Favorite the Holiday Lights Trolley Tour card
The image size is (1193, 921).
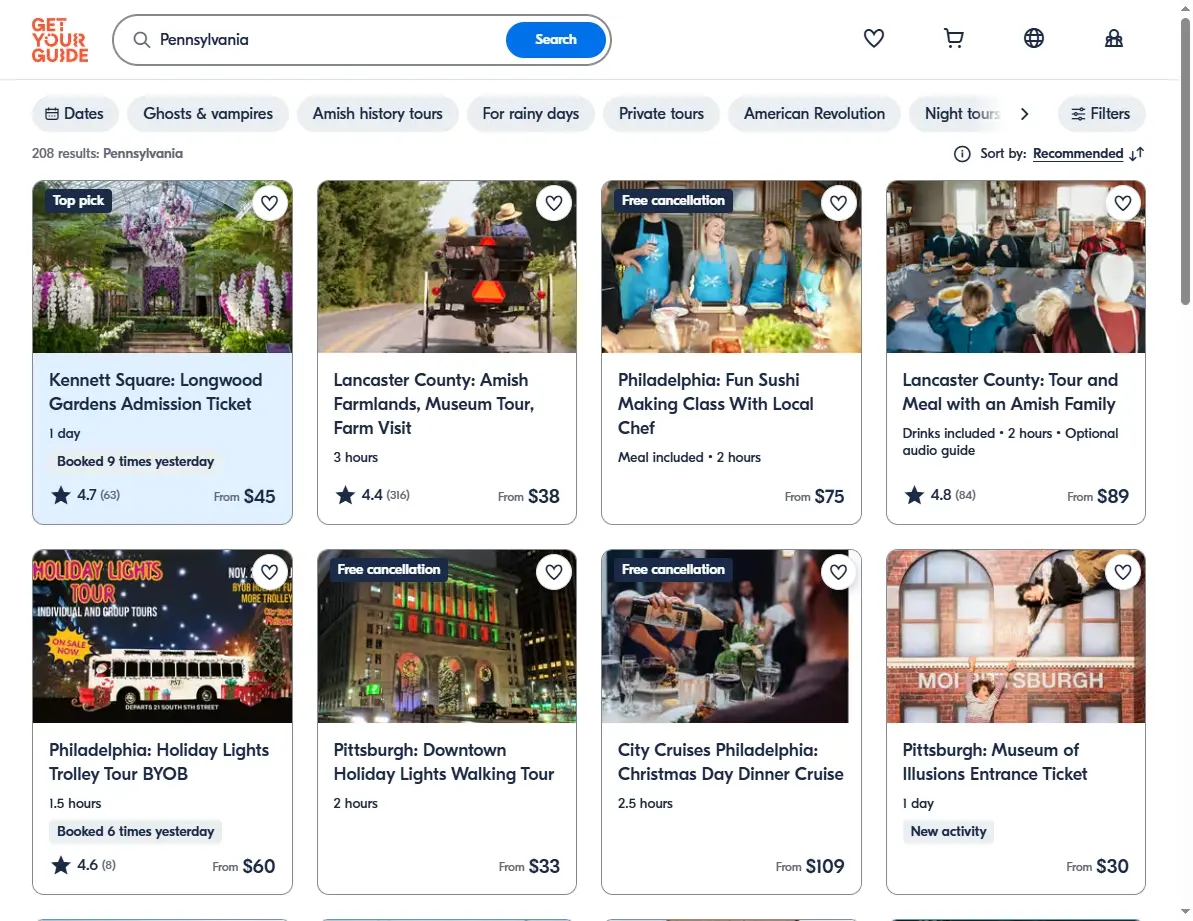pos(269,572)
